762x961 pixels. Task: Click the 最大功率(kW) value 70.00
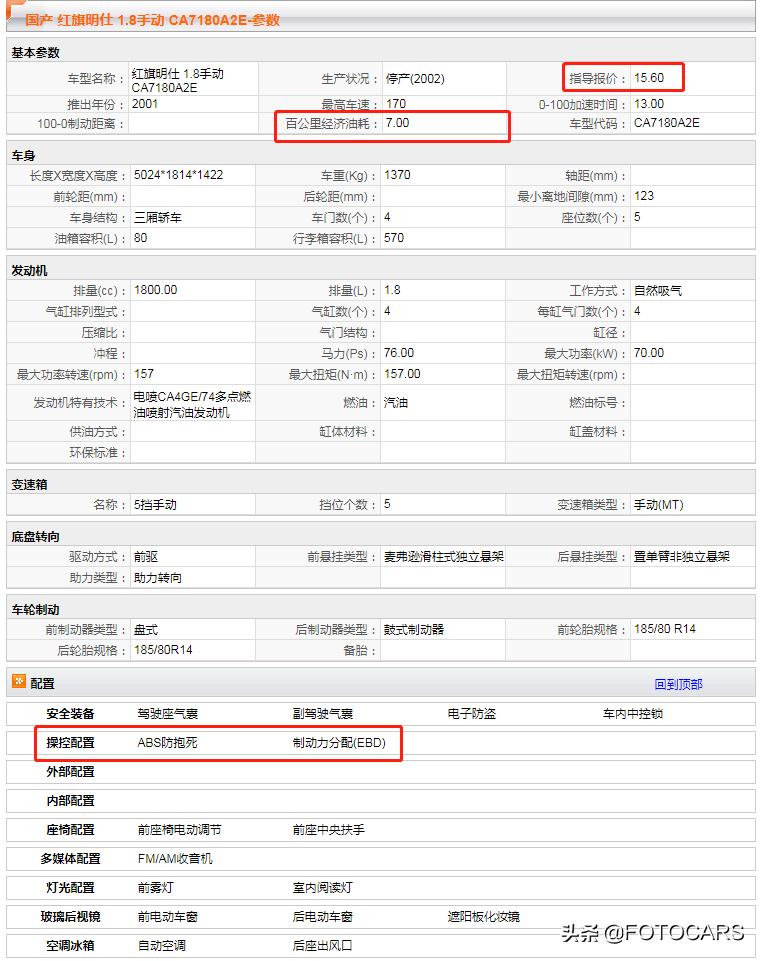tap(649, 353)
